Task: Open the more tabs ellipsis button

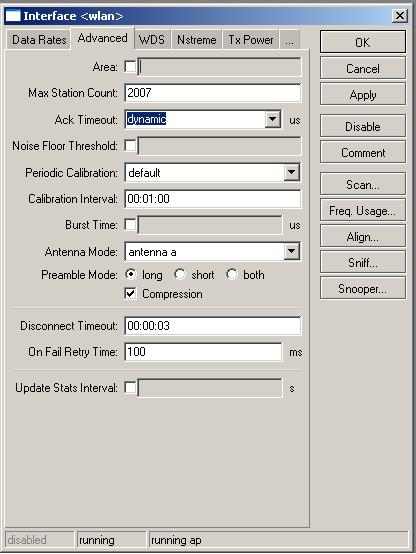Action: [x=289, y=40]
